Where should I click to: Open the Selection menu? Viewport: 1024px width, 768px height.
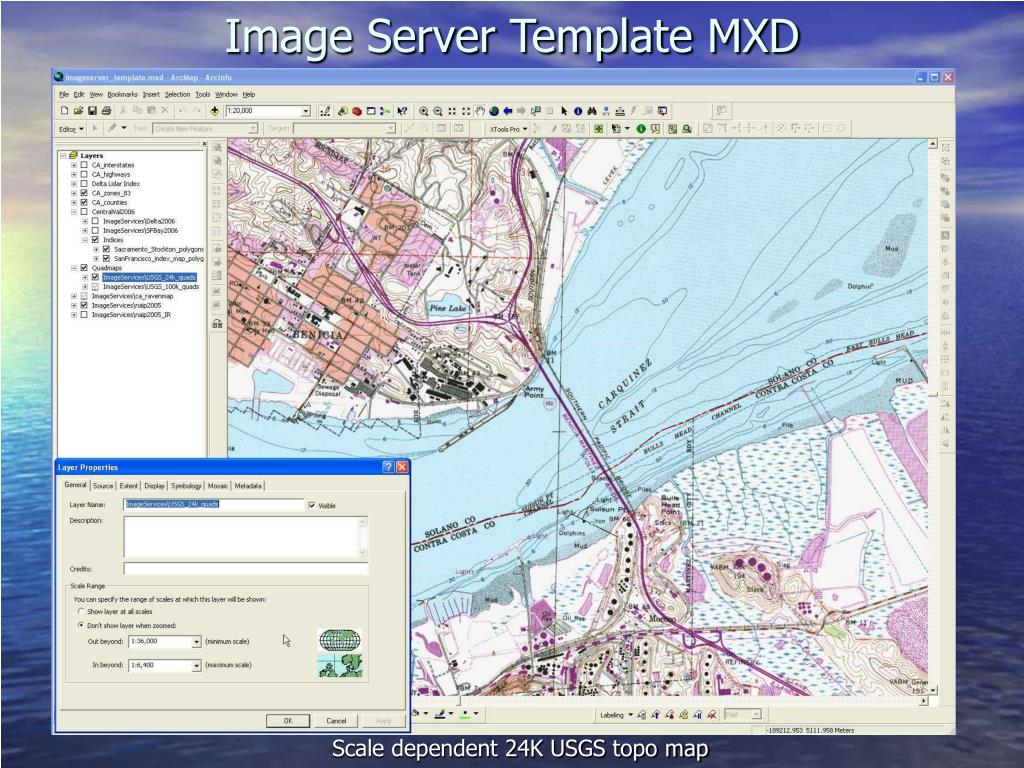177,95
